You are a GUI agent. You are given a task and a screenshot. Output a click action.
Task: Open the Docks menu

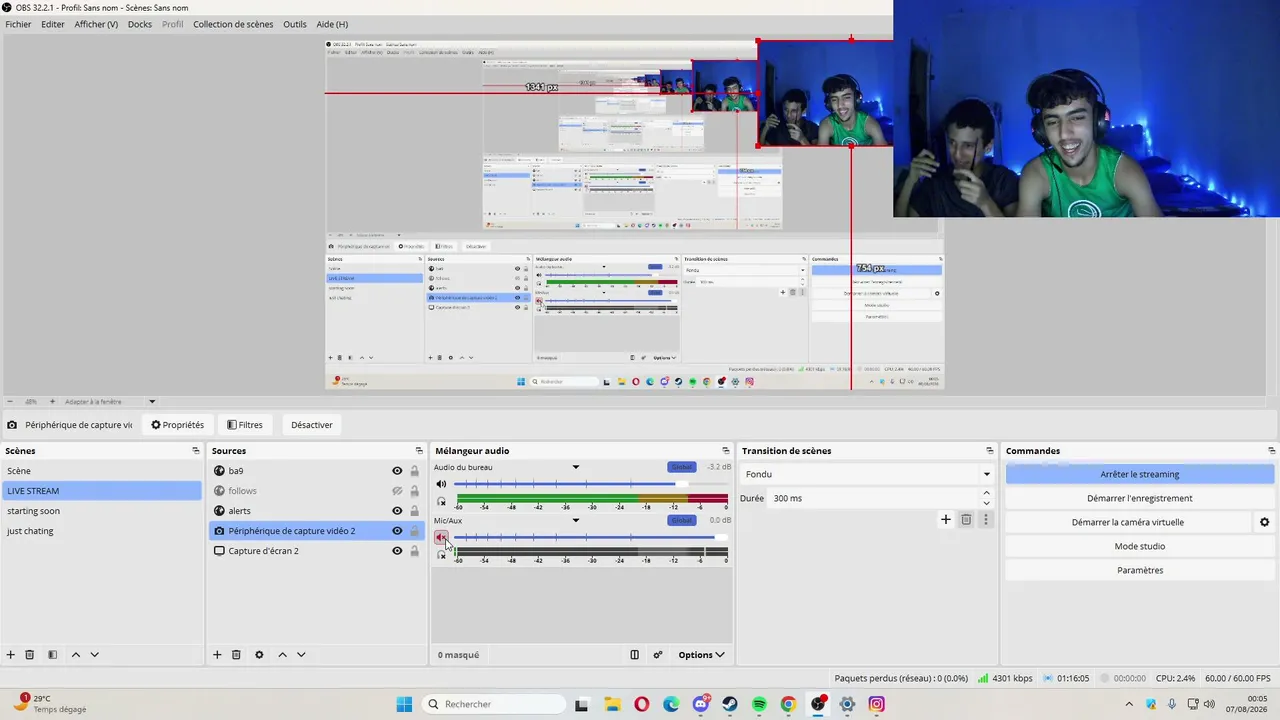pos(140,24)
